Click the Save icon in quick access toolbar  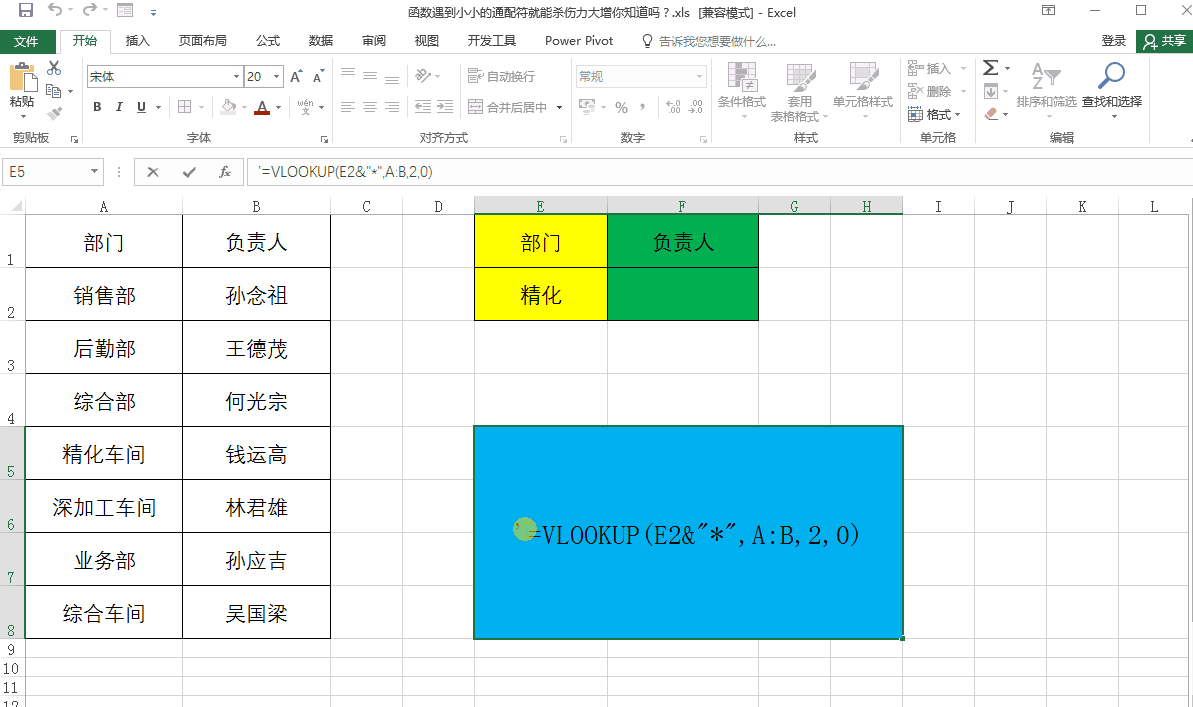[x=26, y=11]
